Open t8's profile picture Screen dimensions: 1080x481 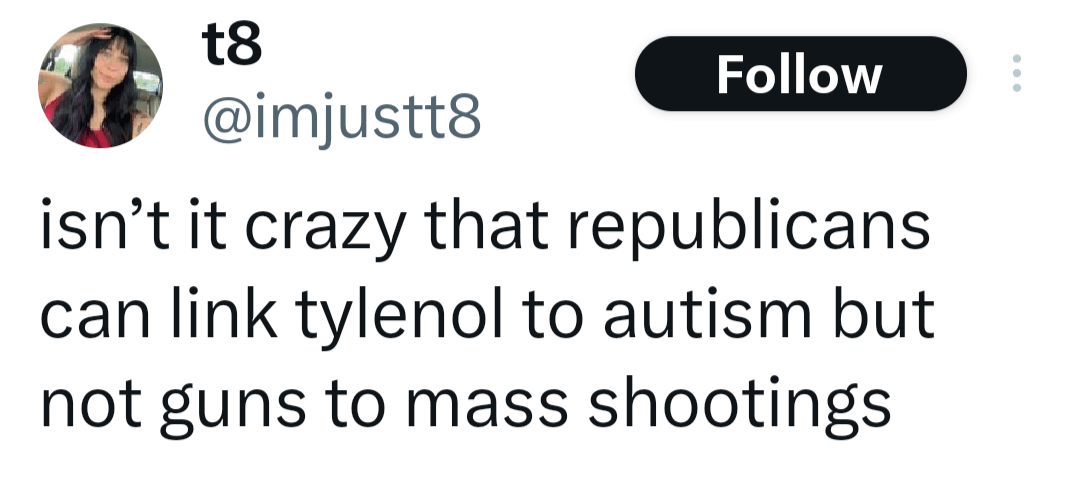pos(100,86)
